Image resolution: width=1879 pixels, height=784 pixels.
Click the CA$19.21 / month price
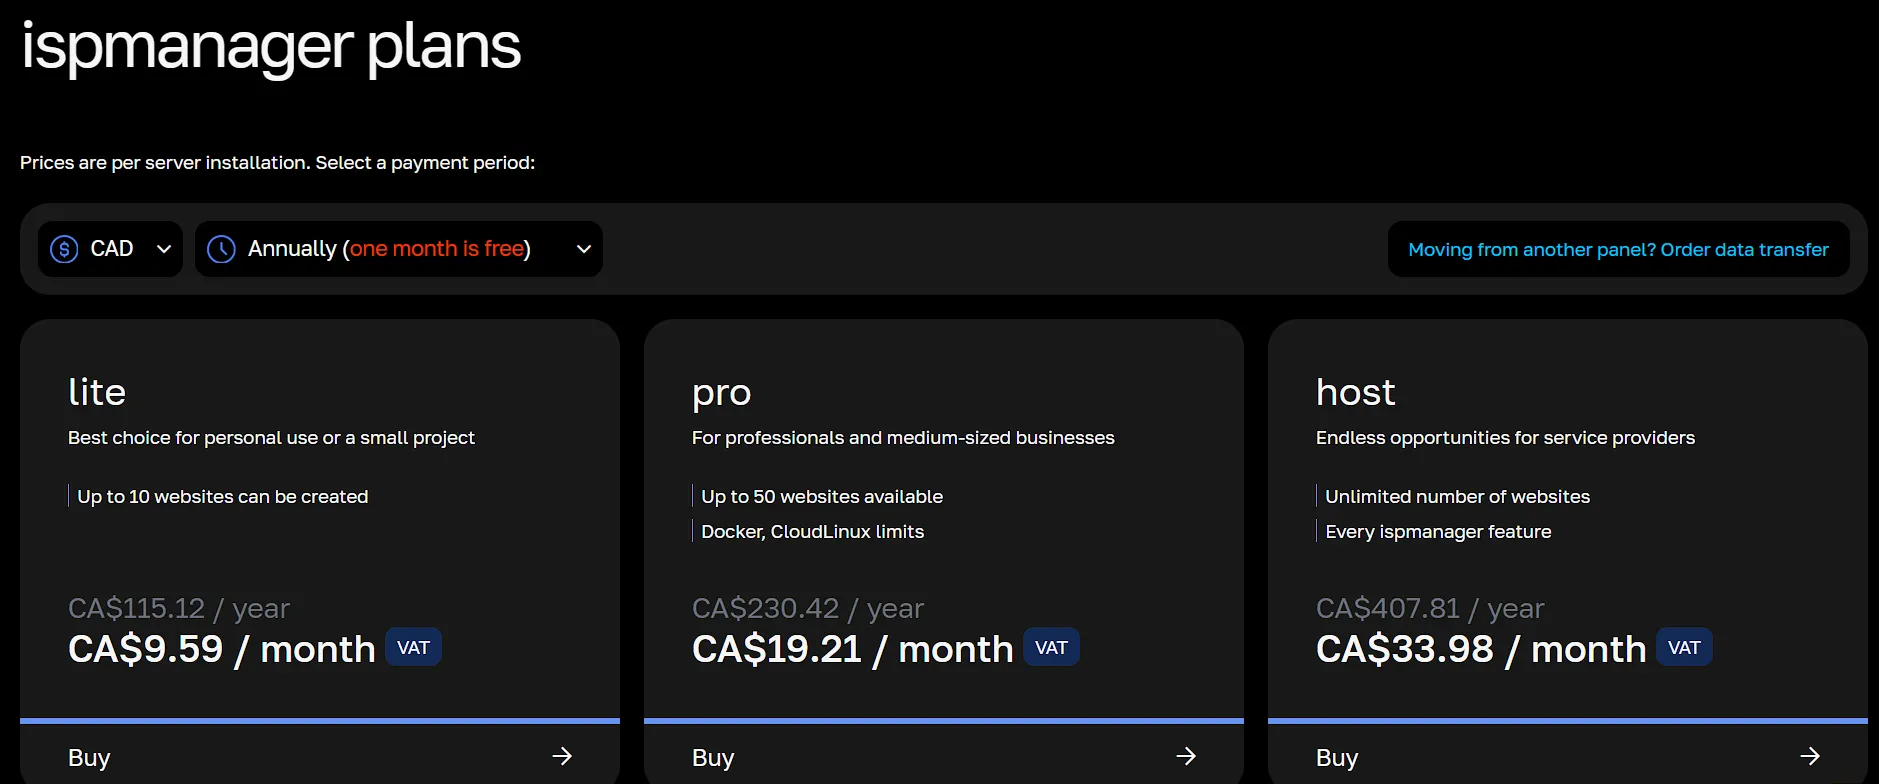click(x=853, y=649)
